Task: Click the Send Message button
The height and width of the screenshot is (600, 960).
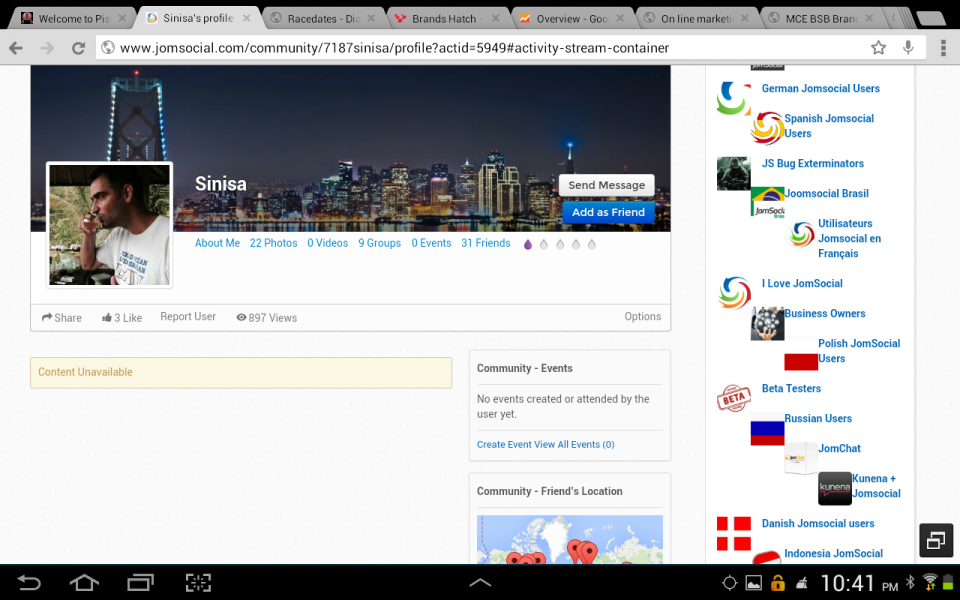Action: pos(606,185)
